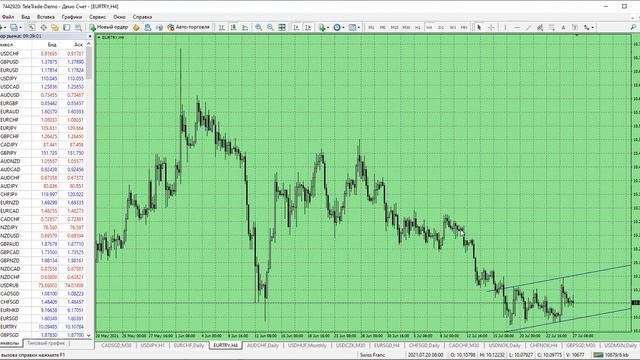The image size is (640, 360).
Task: Select the EURUSD row in Market Watch
Action: (x=43, y=70)
